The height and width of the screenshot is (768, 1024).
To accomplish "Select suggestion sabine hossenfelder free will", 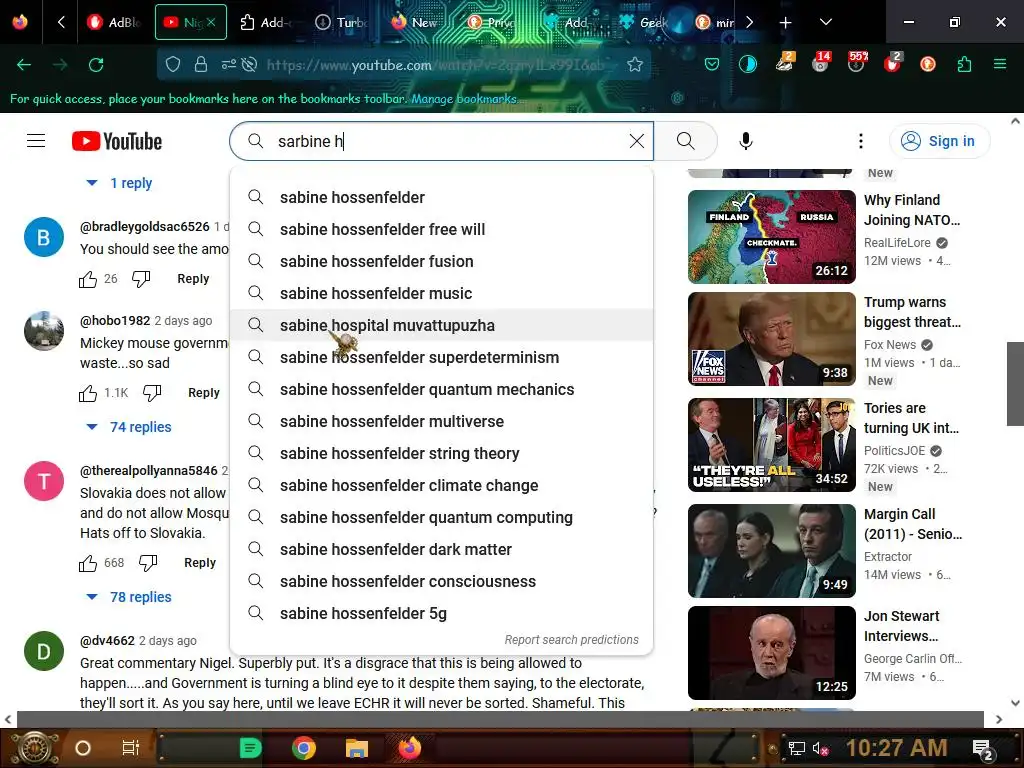I will 441,229.
